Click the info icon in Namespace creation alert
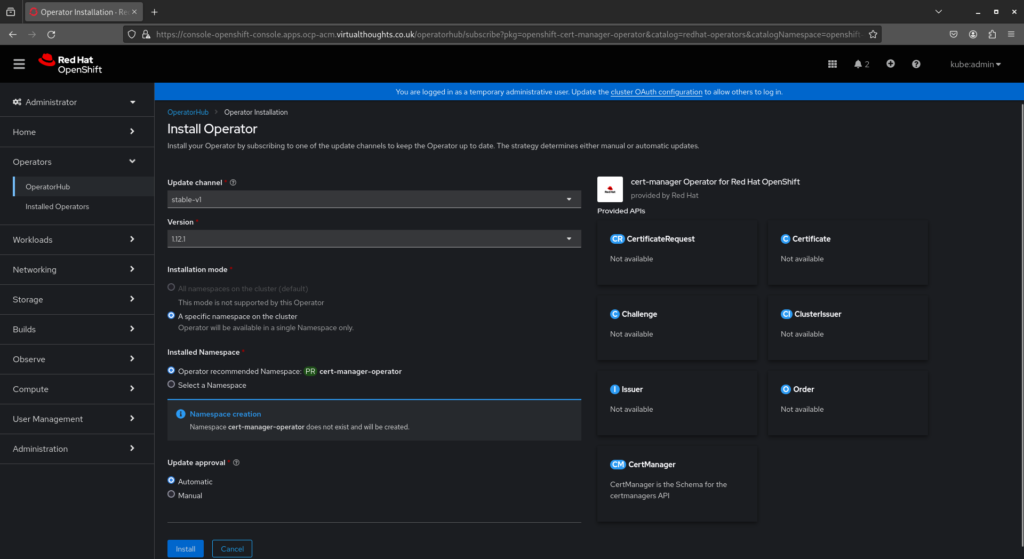 coord(181,414)
